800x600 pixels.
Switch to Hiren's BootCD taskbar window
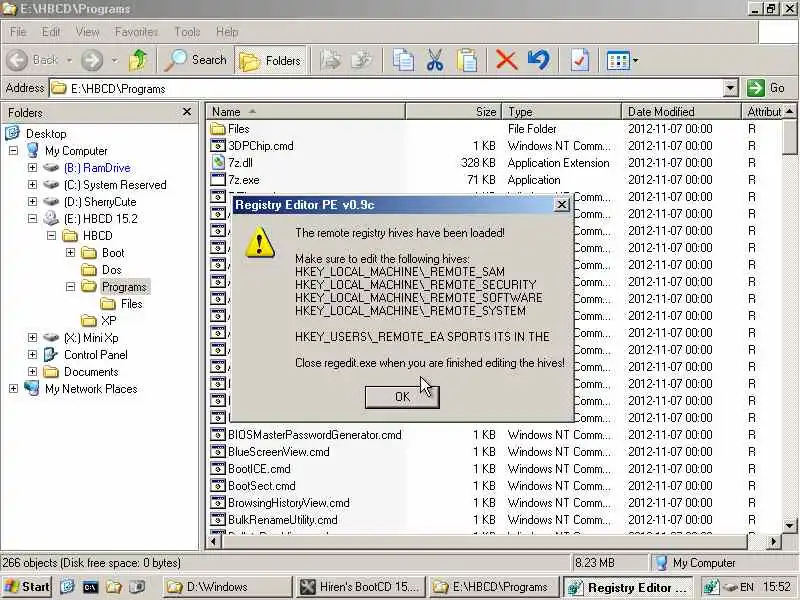pos(361,587)
